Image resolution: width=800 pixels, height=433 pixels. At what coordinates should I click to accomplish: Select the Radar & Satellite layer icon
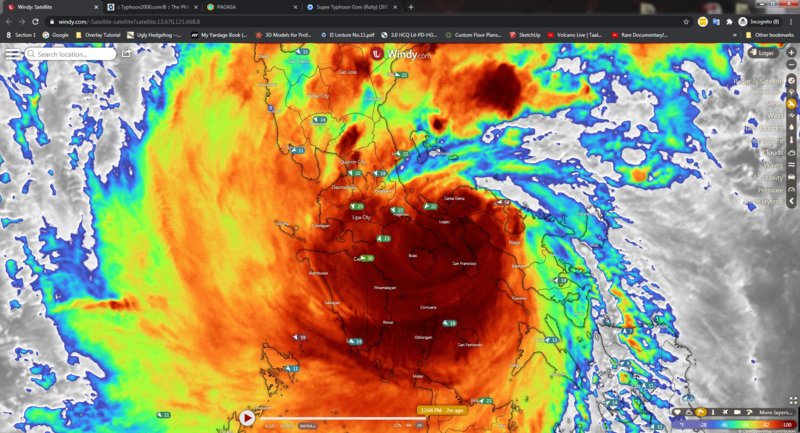tap(791, 79)
